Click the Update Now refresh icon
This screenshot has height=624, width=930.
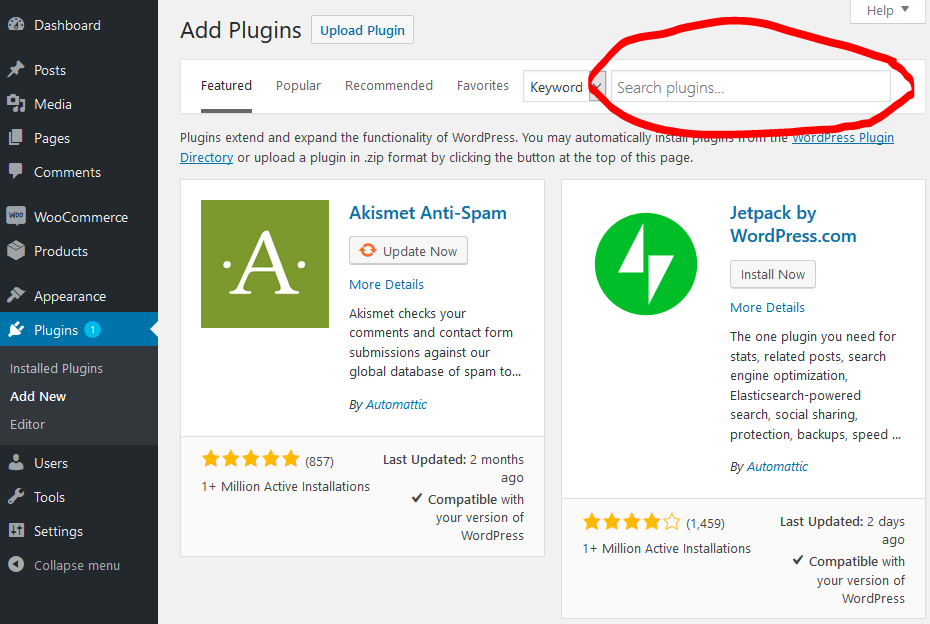point(368,250)
